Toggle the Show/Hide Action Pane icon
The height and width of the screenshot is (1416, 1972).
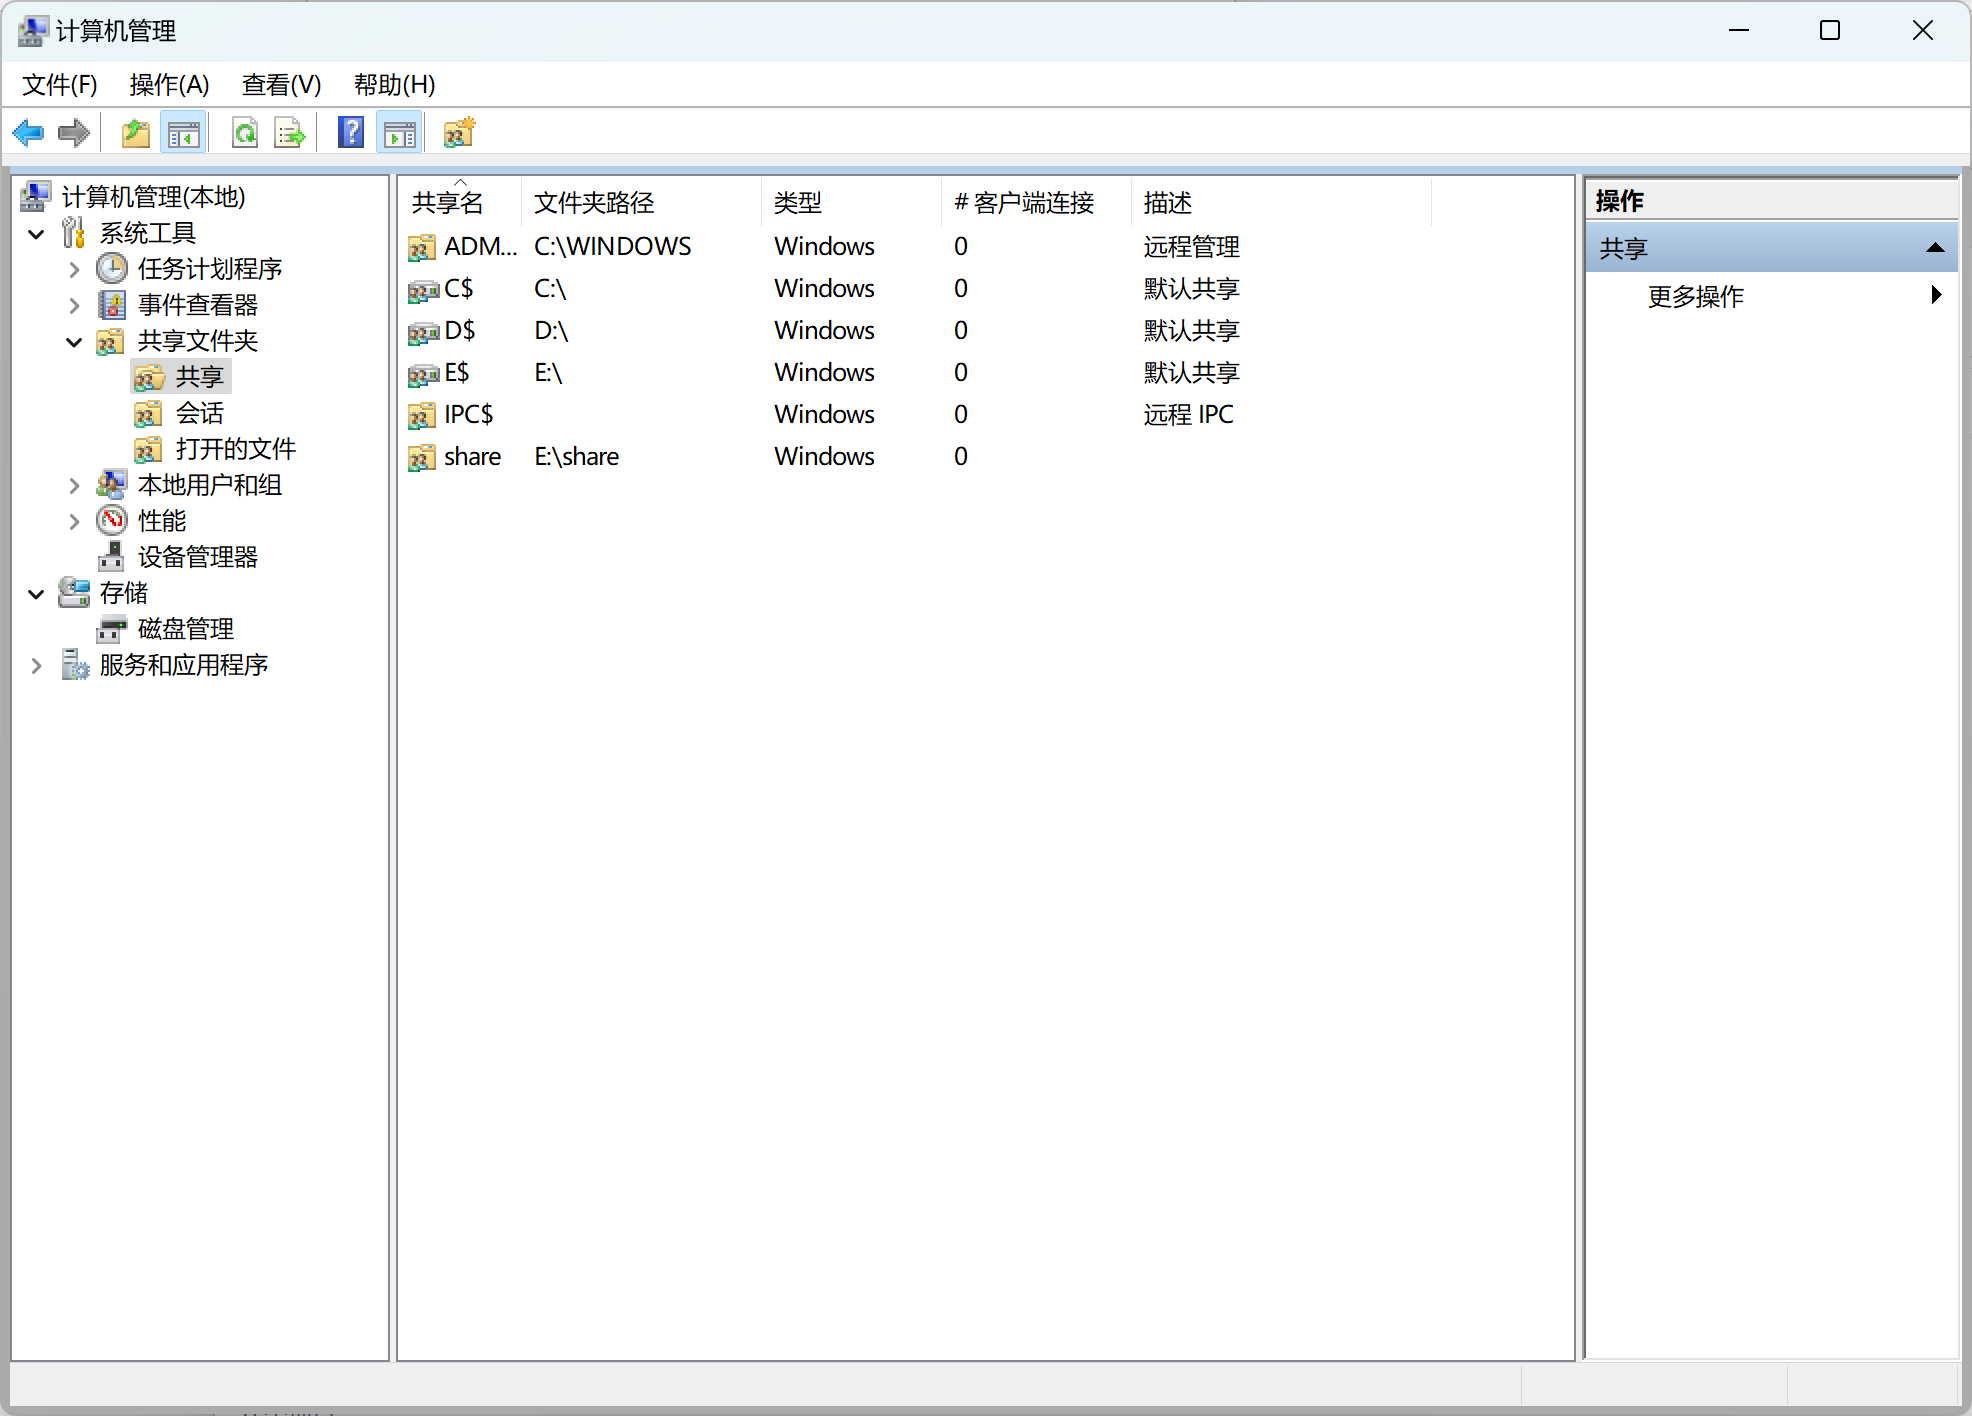[x=400, y=132]
